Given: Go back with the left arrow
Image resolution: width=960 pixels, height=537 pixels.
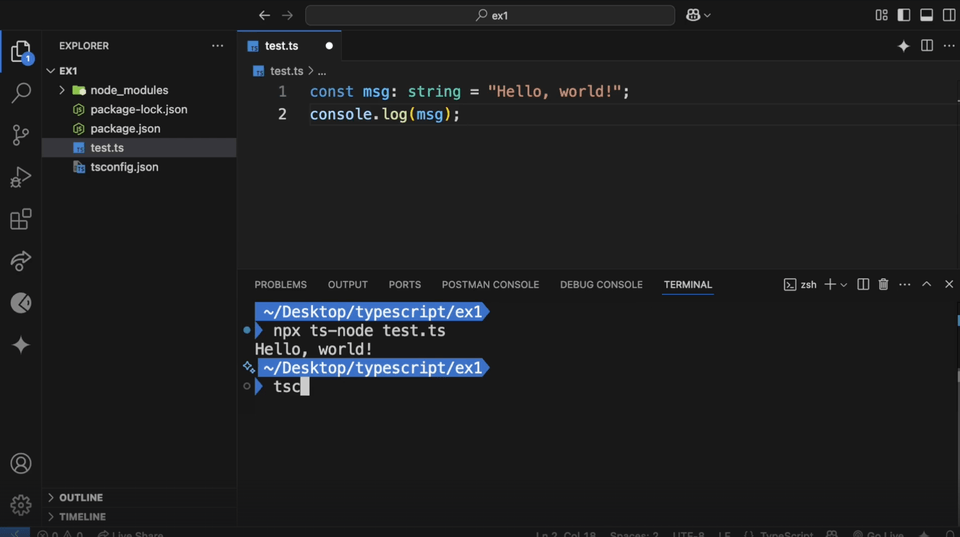Looking at the screenshot, I should (x=264, y=15).
